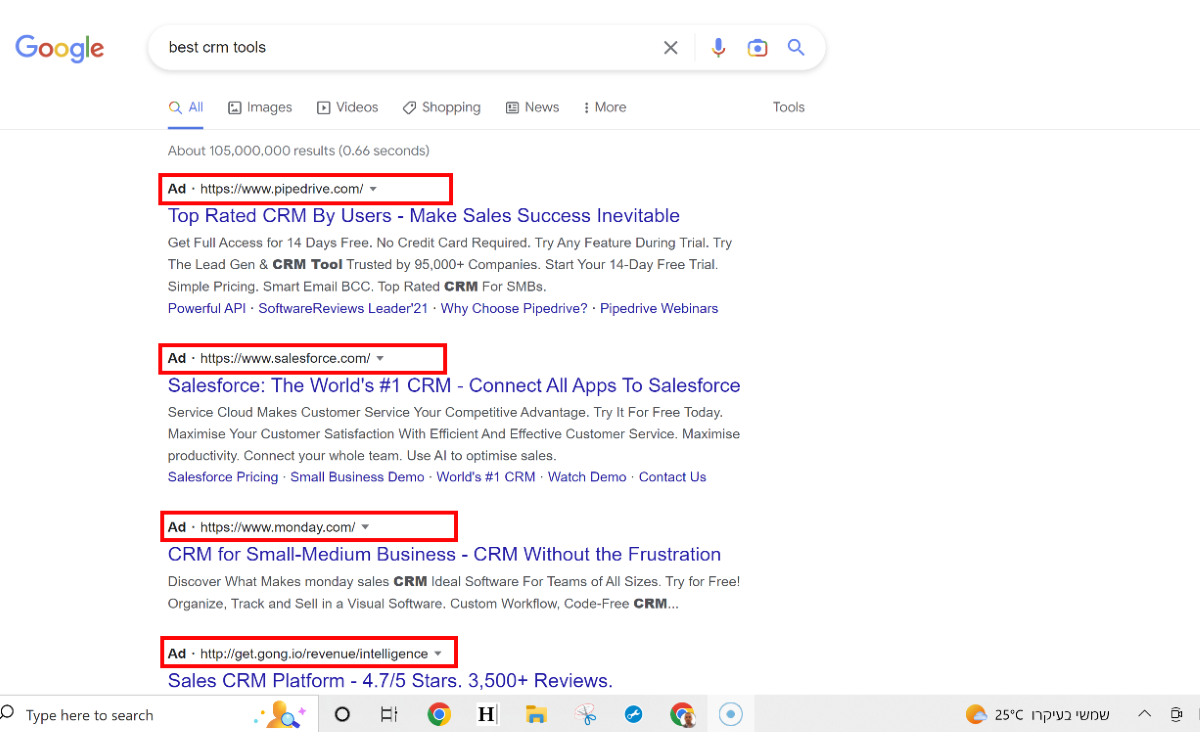The image size is (1200, 732).
Task: Click the http://get.gong.io/revenue/intelligence ad URL
Action: (314, 654)
